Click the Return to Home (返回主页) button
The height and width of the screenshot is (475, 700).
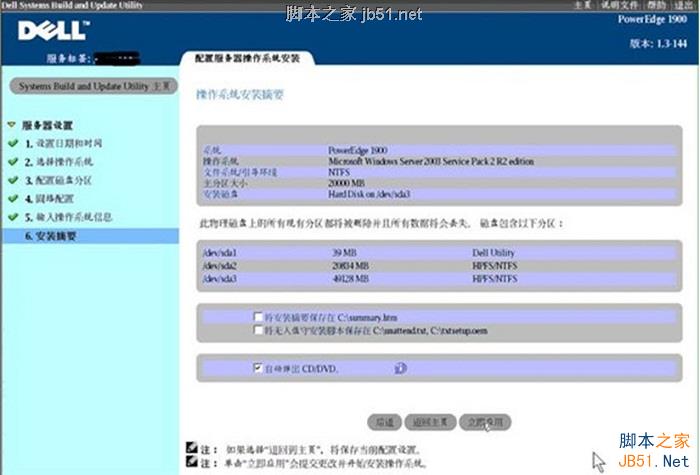tap(430, 422)
